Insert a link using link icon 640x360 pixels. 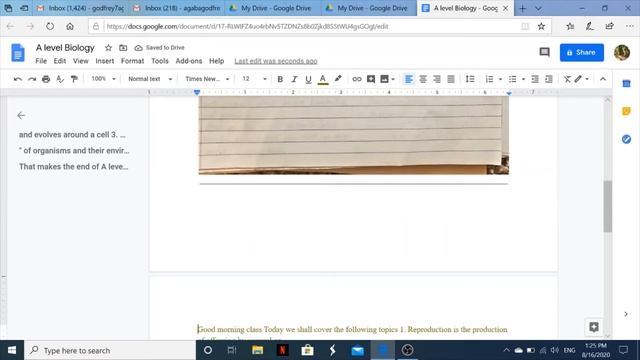[x=357, y=79]
